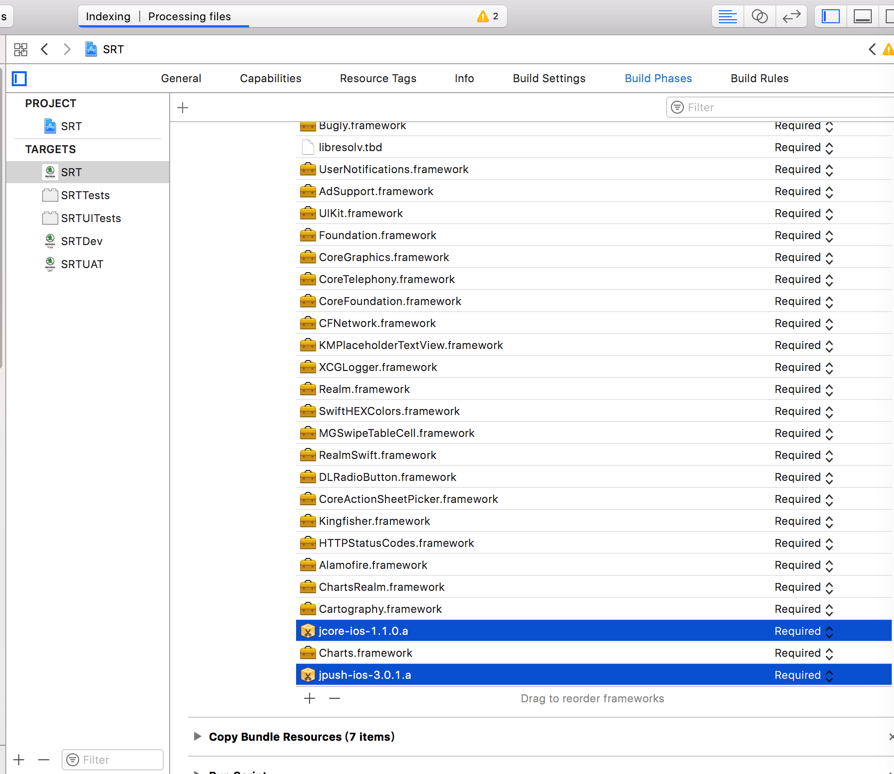Change Required status for XCGLogger.framework
The image size is (894, 774).
[x=804, y=368]
